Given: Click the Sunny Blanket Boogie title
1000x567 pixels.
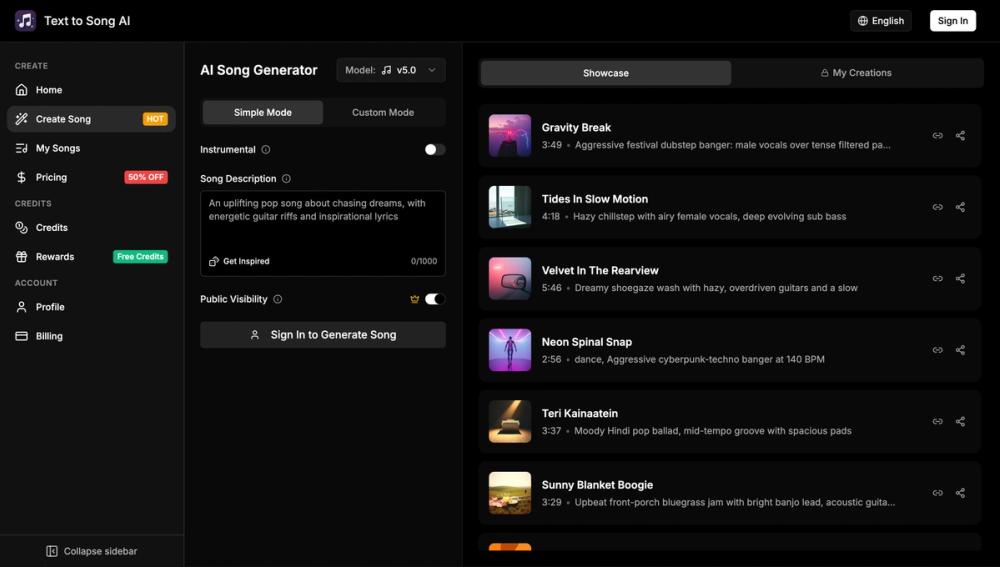Looking at the screenshot, I should point(597,485).
